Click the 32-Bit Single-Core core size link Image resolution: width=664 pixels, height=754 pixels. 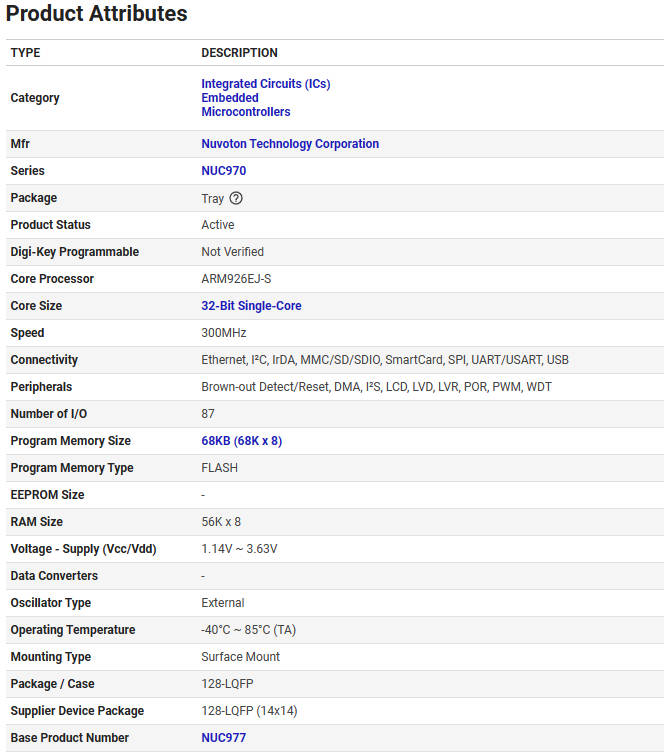pyautogui.click(x=251, y=306)
